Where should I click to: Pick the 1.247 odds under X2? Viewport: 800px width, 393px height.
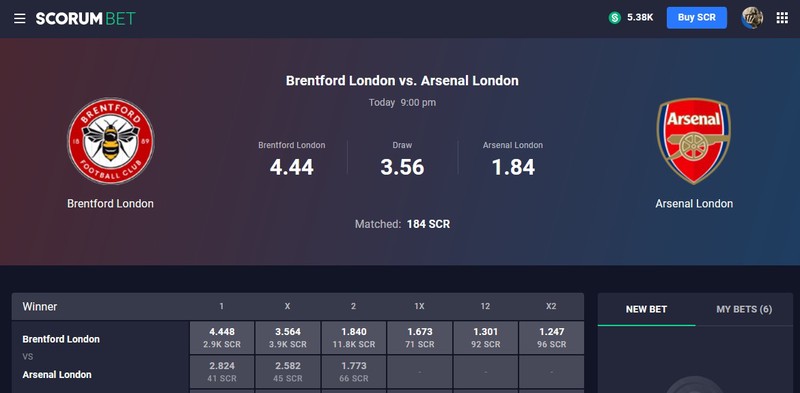(552, 337)
